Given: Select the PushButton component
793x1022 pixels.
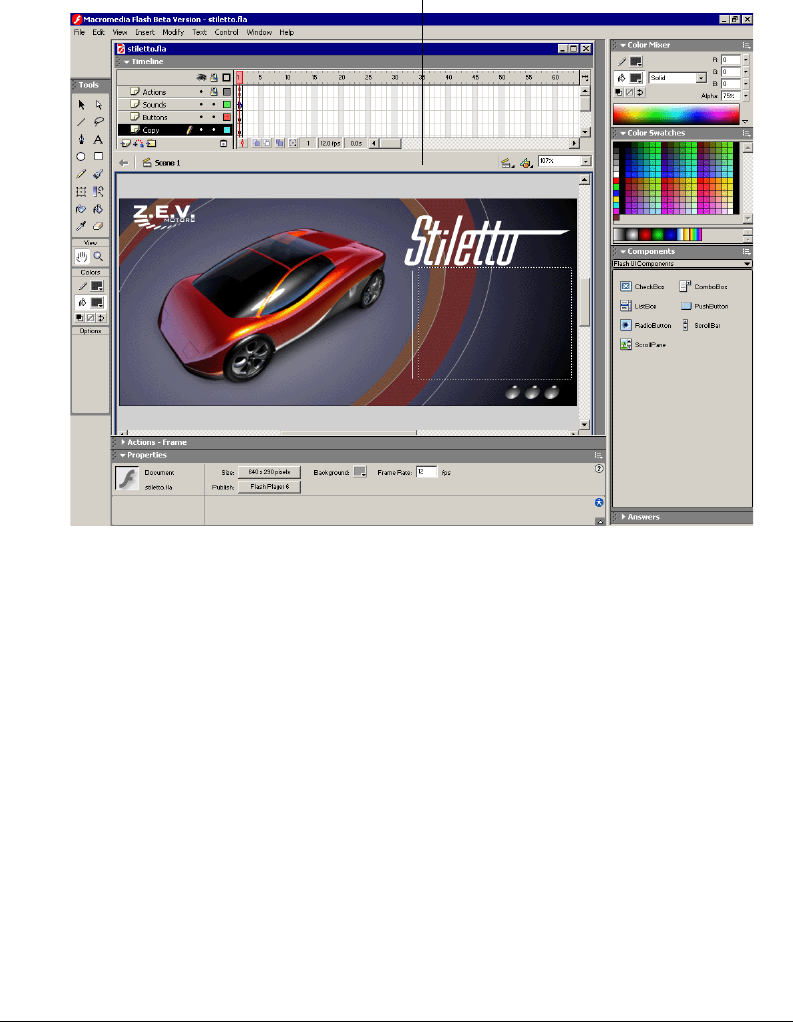Looking at the screenshot, I should click(x=704, y=306).
